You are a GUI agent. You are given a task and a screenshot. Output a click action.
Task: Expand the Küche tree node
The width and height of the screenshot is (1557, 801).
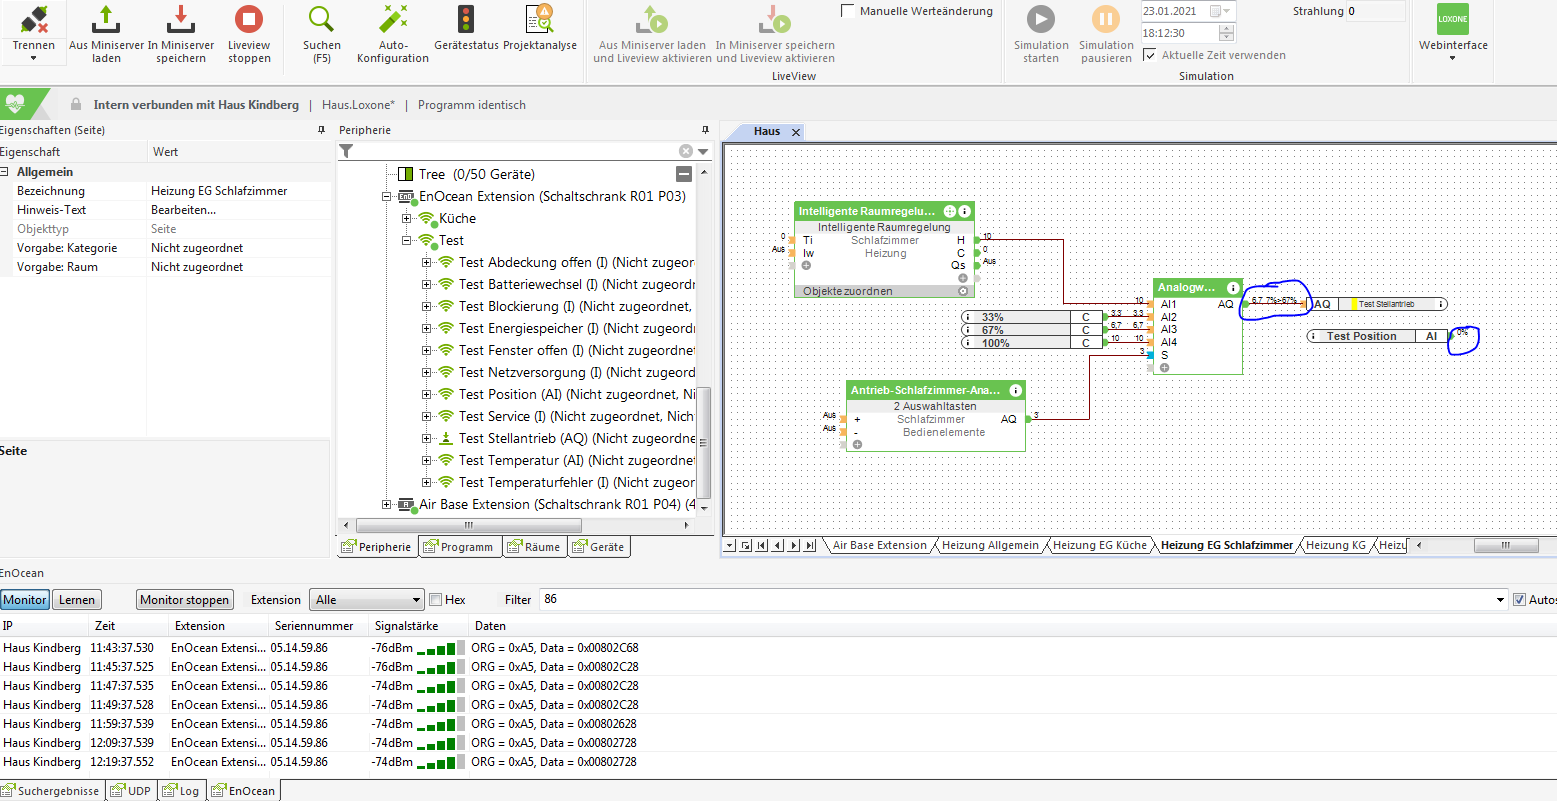[407, 218]
